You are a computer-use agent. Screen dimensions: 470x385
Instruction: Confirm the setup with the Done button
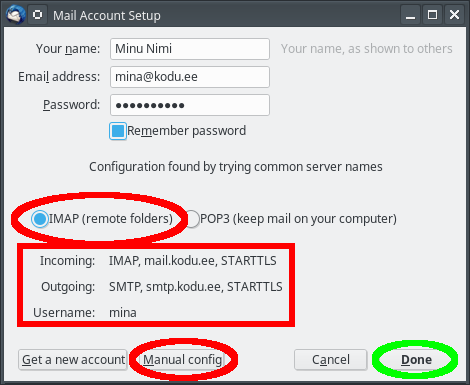coord(416,360)
